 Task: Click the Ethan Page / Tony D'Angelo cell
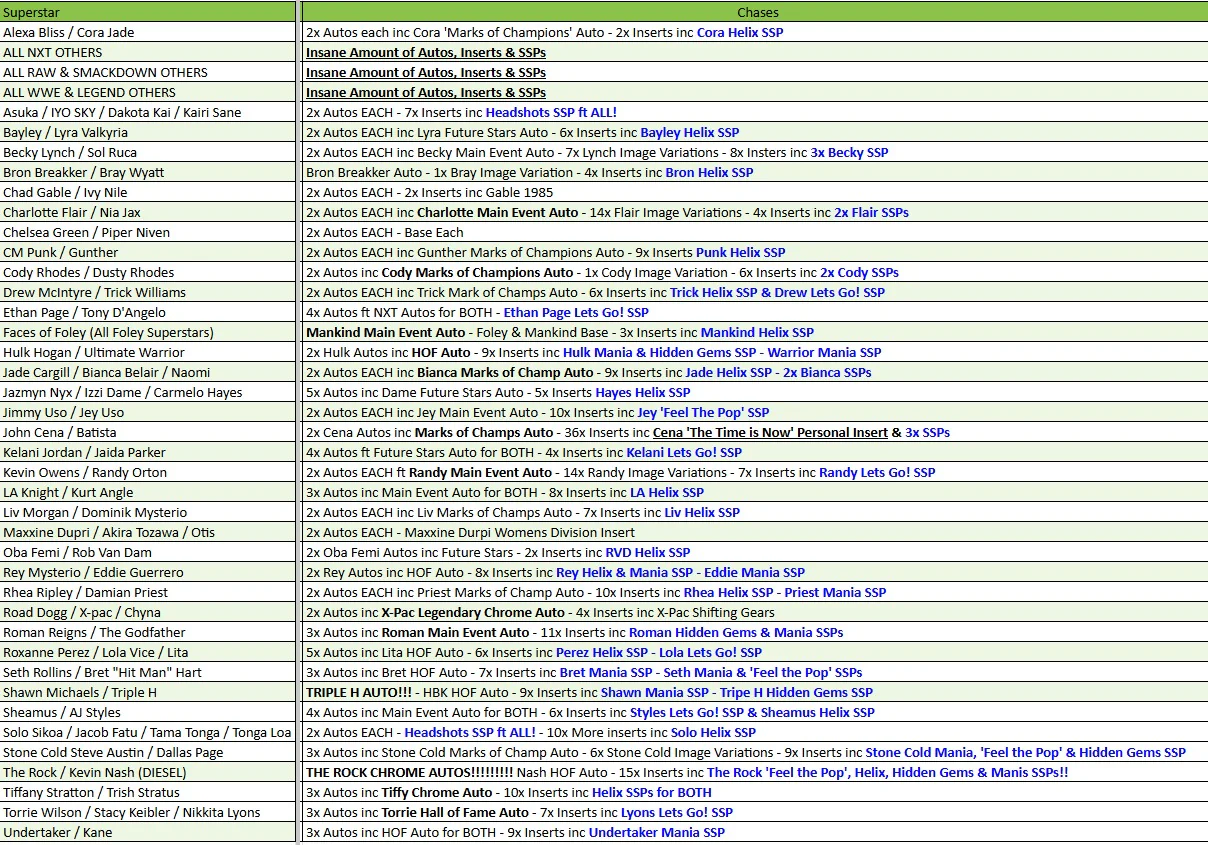tap(148, 312)
